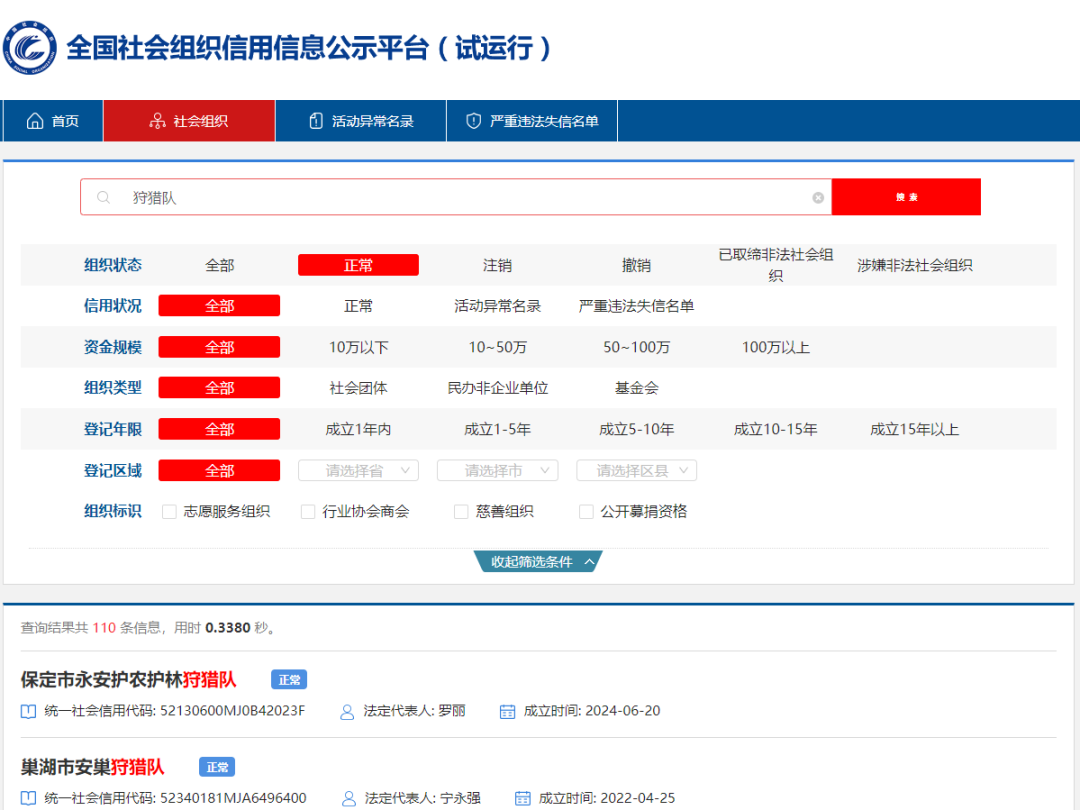Open the 请选择区县 district dropdown
Viewport: 1080px width, 810px height.
(x=636, y=470)
